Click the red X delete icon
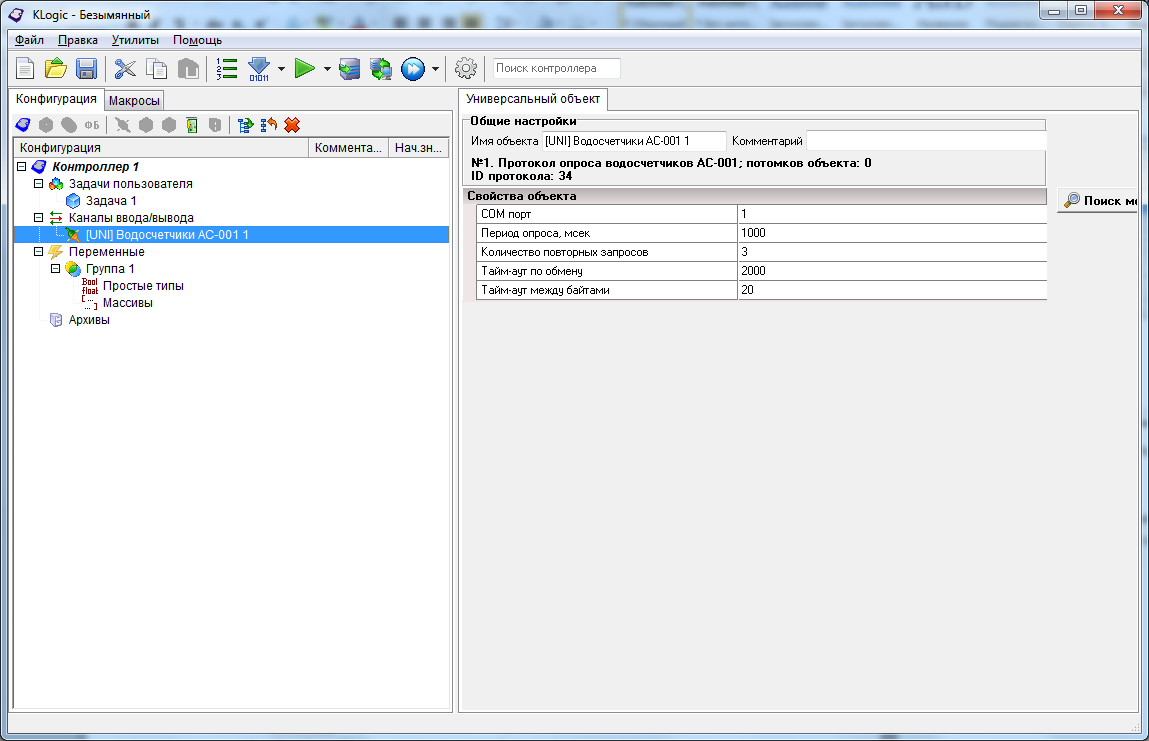The width and height of the screenshot is (1149, 741). click(292, 125)
